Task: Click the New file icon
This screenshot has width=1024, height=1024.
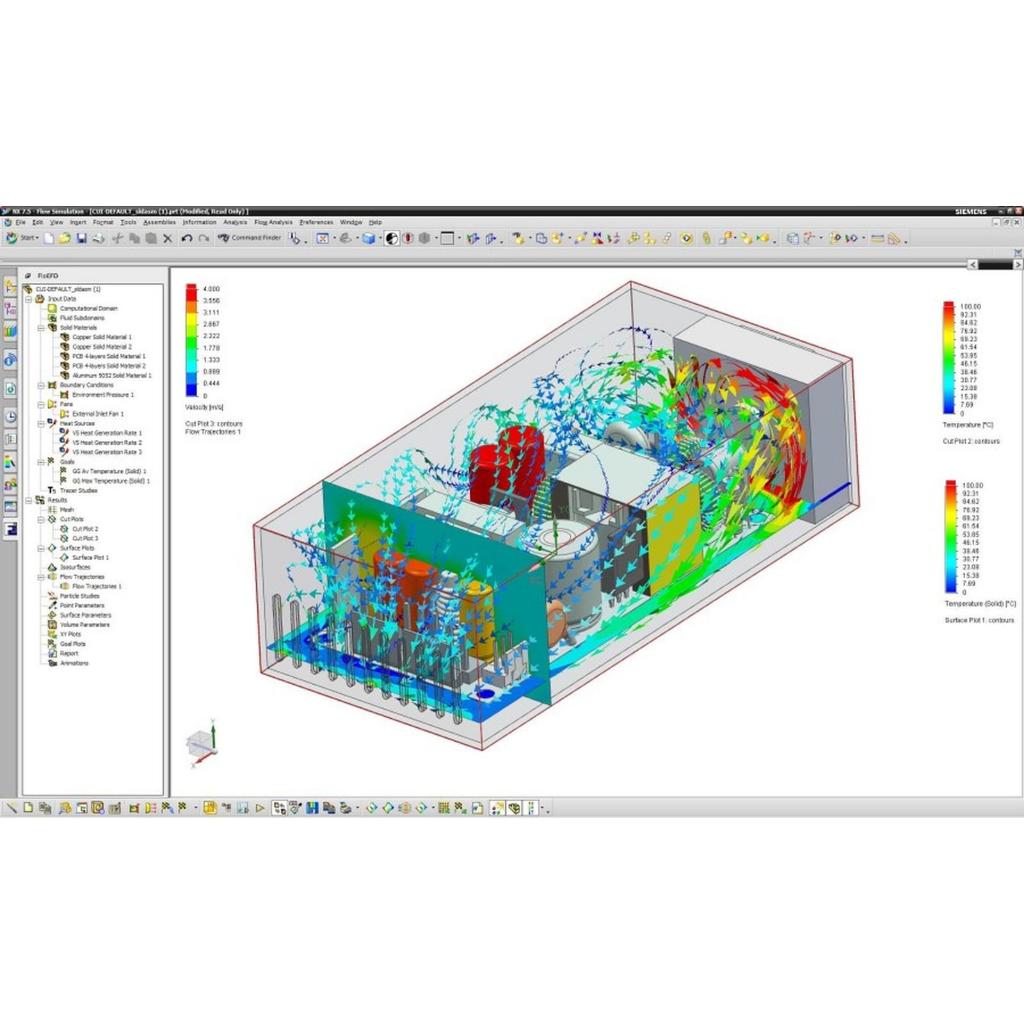Action: 48,238
